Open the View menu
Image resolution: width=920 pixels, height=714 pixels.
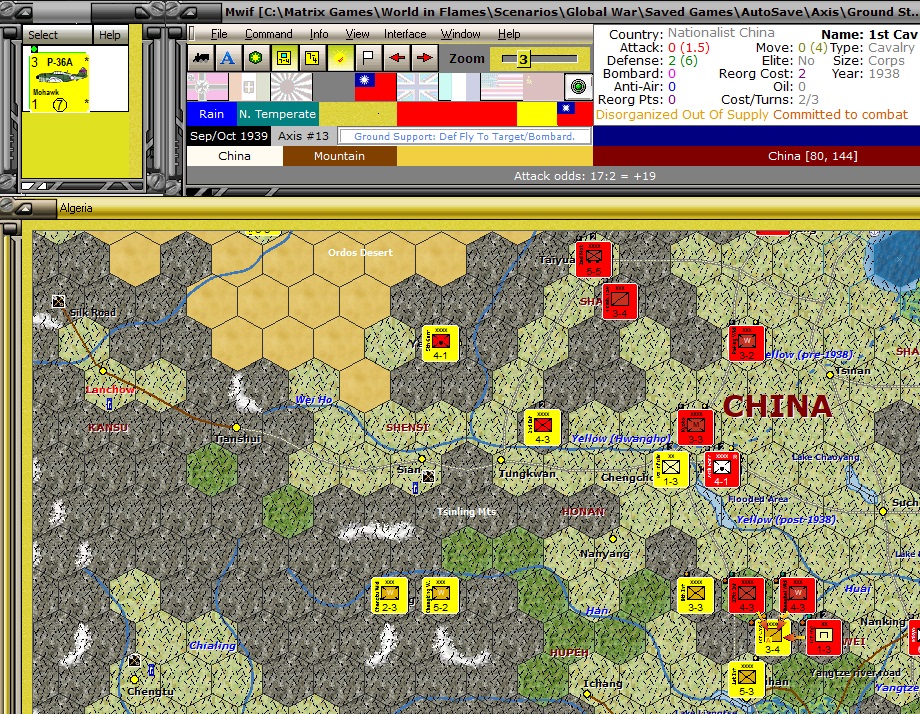357,34
